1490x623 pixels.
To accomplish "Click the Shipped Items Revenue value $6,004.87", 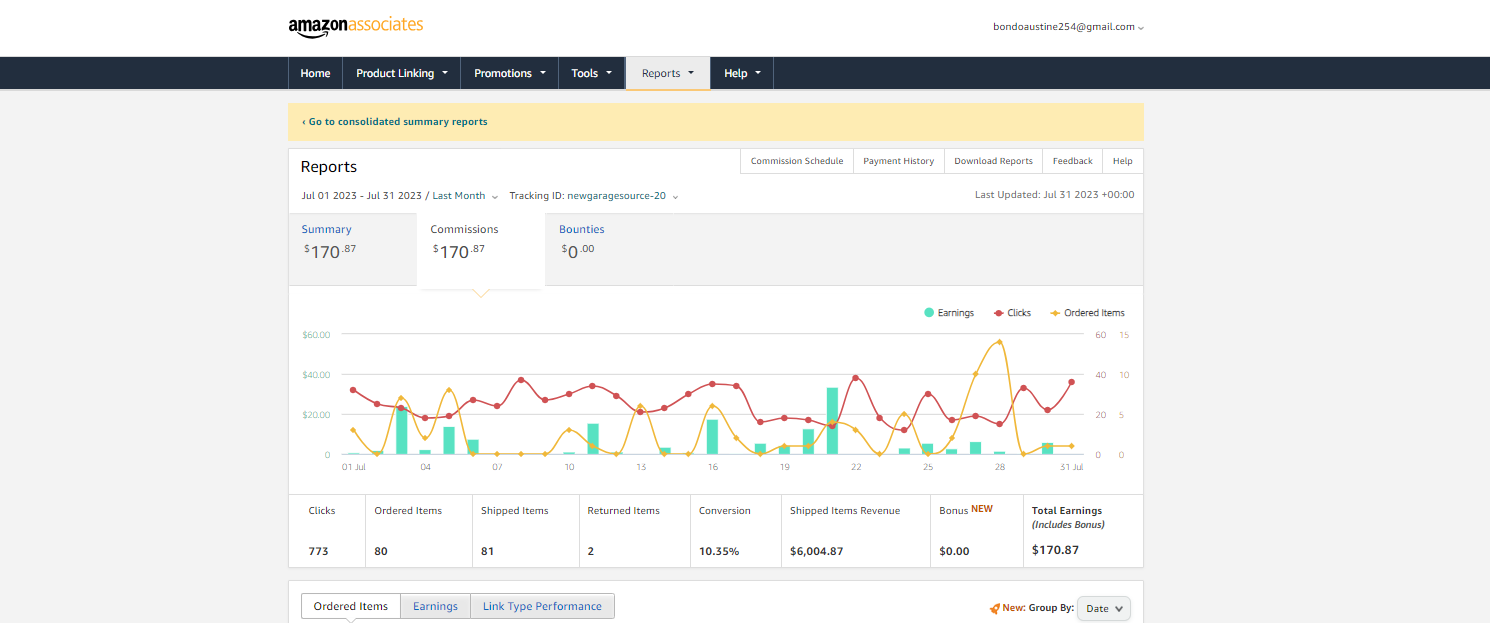I will coord(817,551).
